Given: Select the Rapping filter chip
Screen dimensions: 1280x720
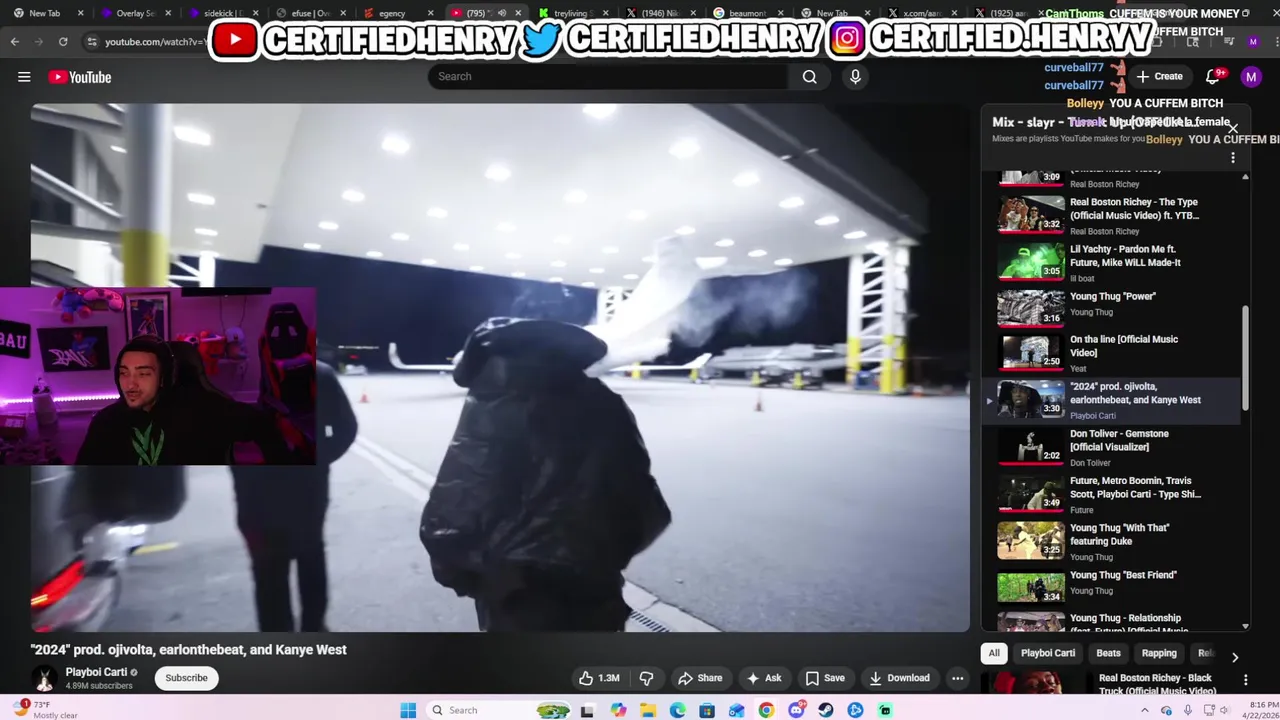Looking at the screenshot, I should tap(1159, 653).
